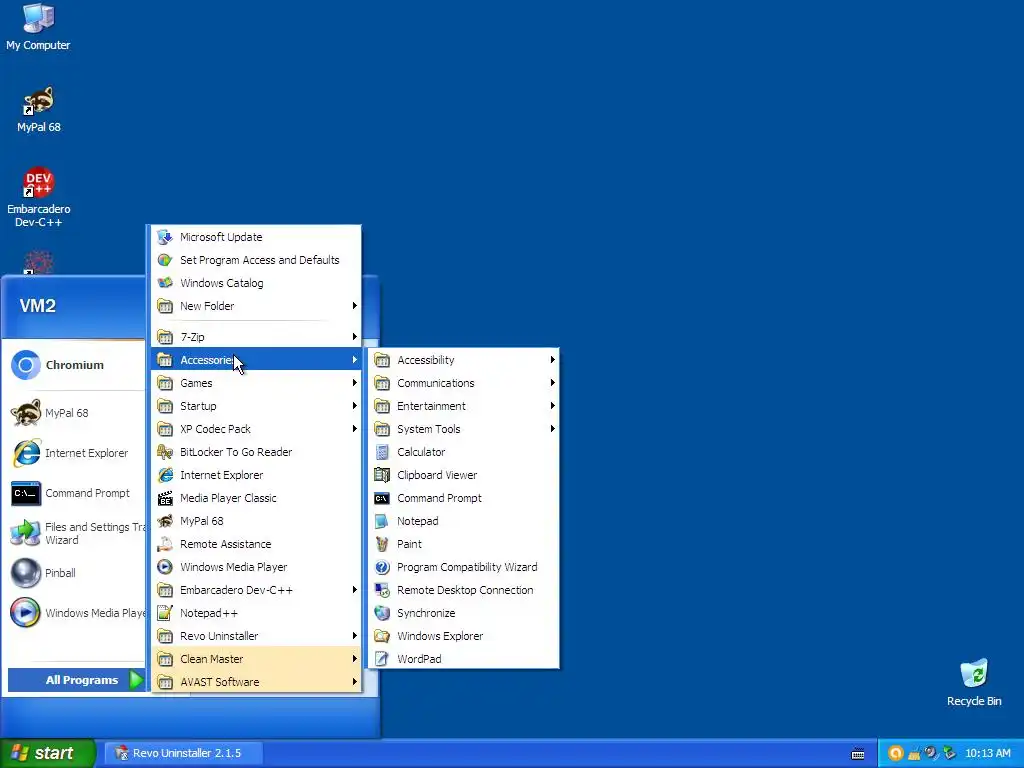
Task: Open Remote Assistance
Action: pos(257,544)
